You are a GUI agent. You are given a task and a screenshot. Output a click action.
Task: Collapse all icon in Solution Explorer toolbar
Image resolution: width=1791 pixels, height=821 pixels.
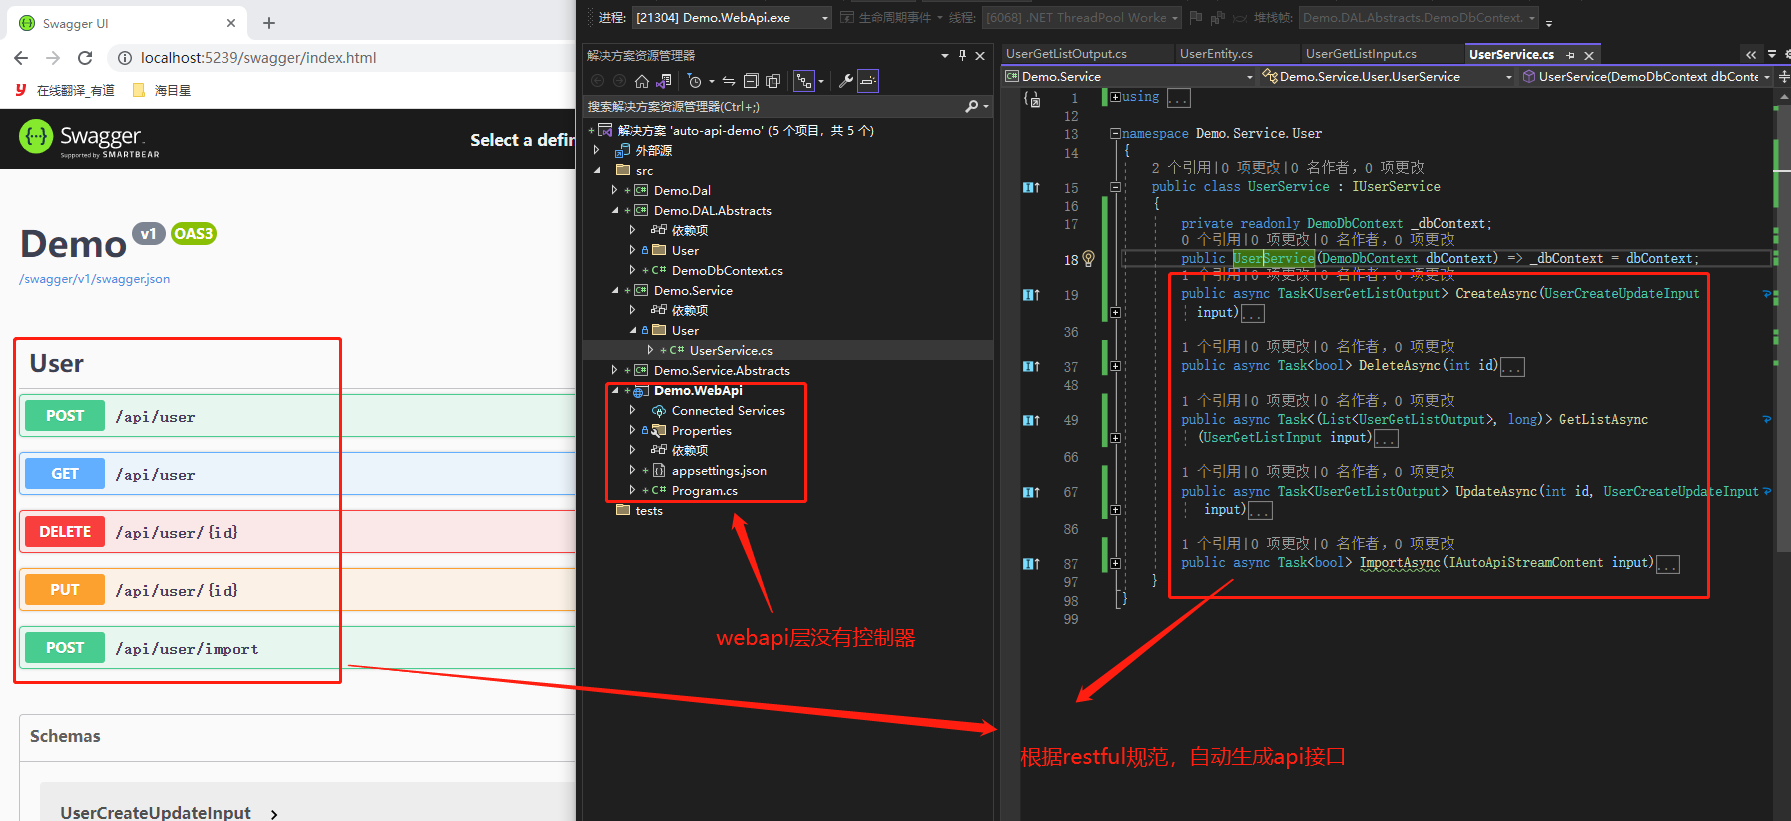[x=751, y=81]
